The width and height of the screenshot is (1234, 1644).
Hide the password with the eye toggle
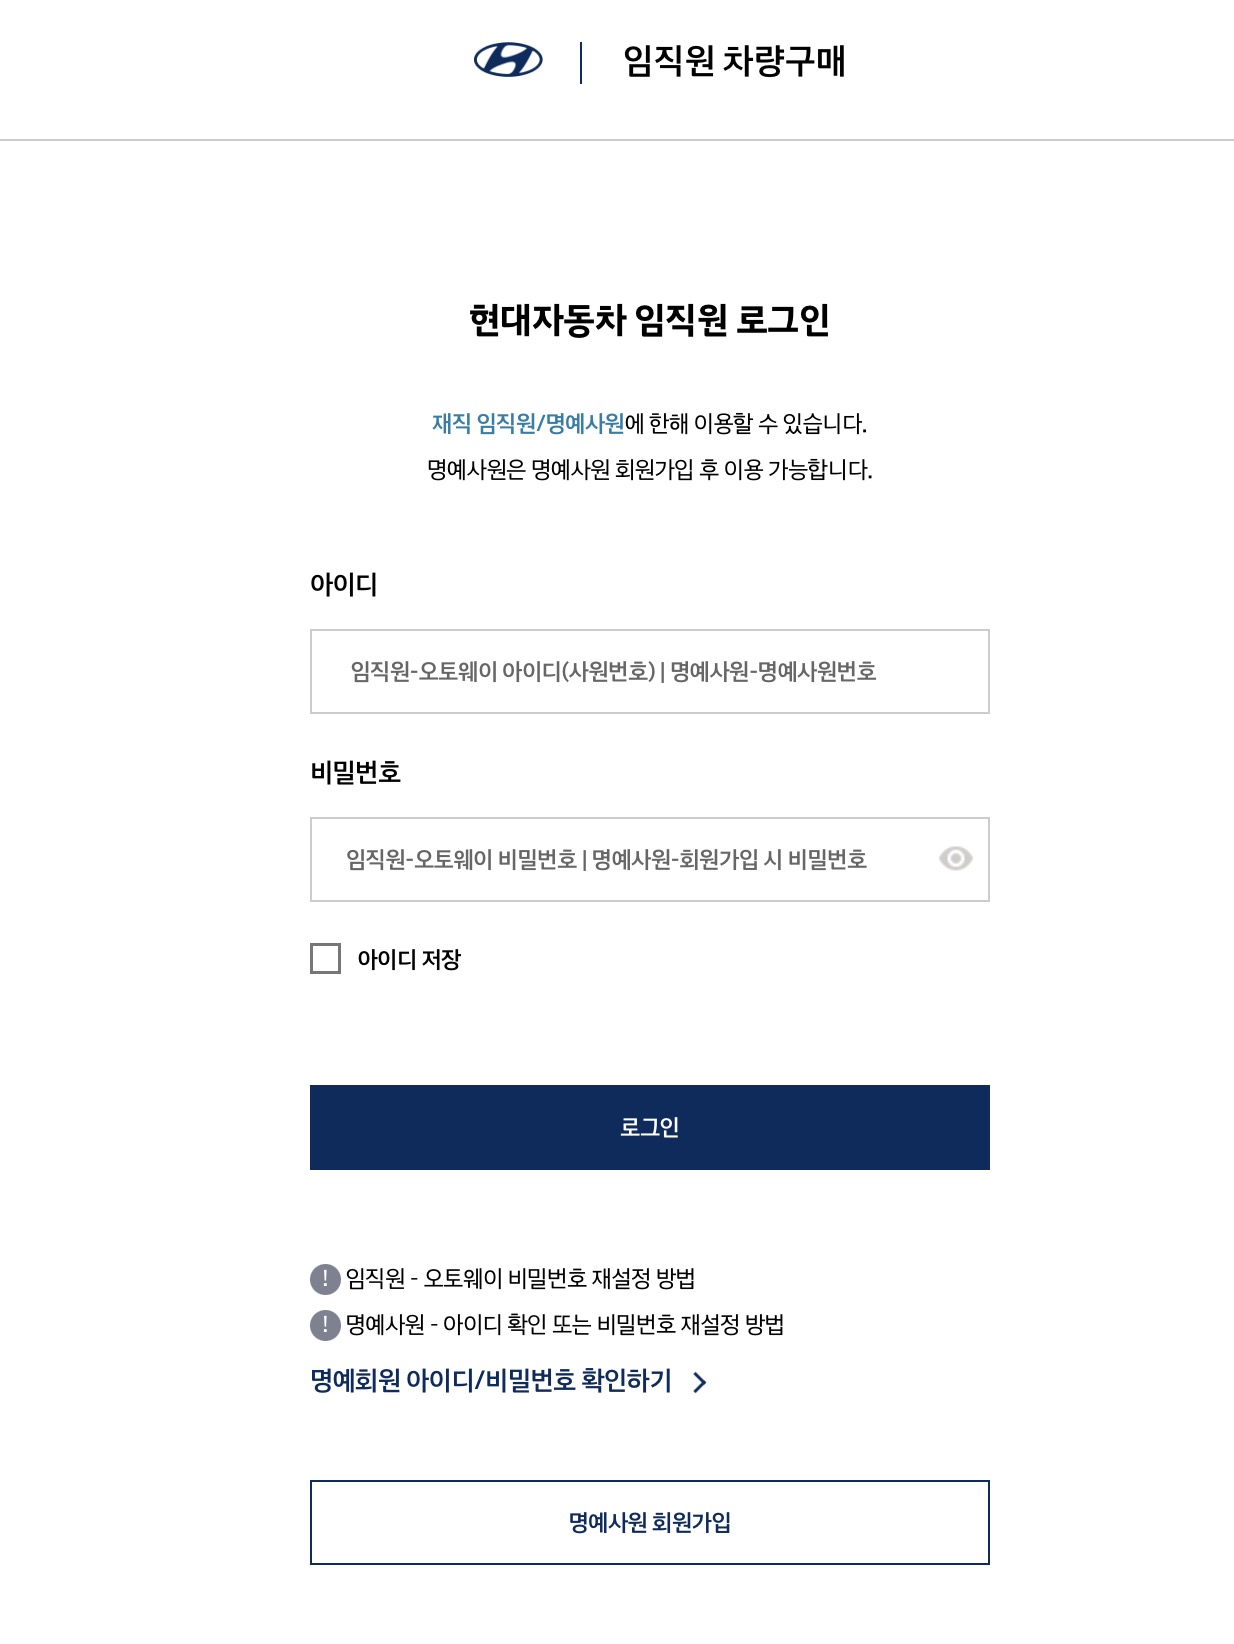[958, 859]
